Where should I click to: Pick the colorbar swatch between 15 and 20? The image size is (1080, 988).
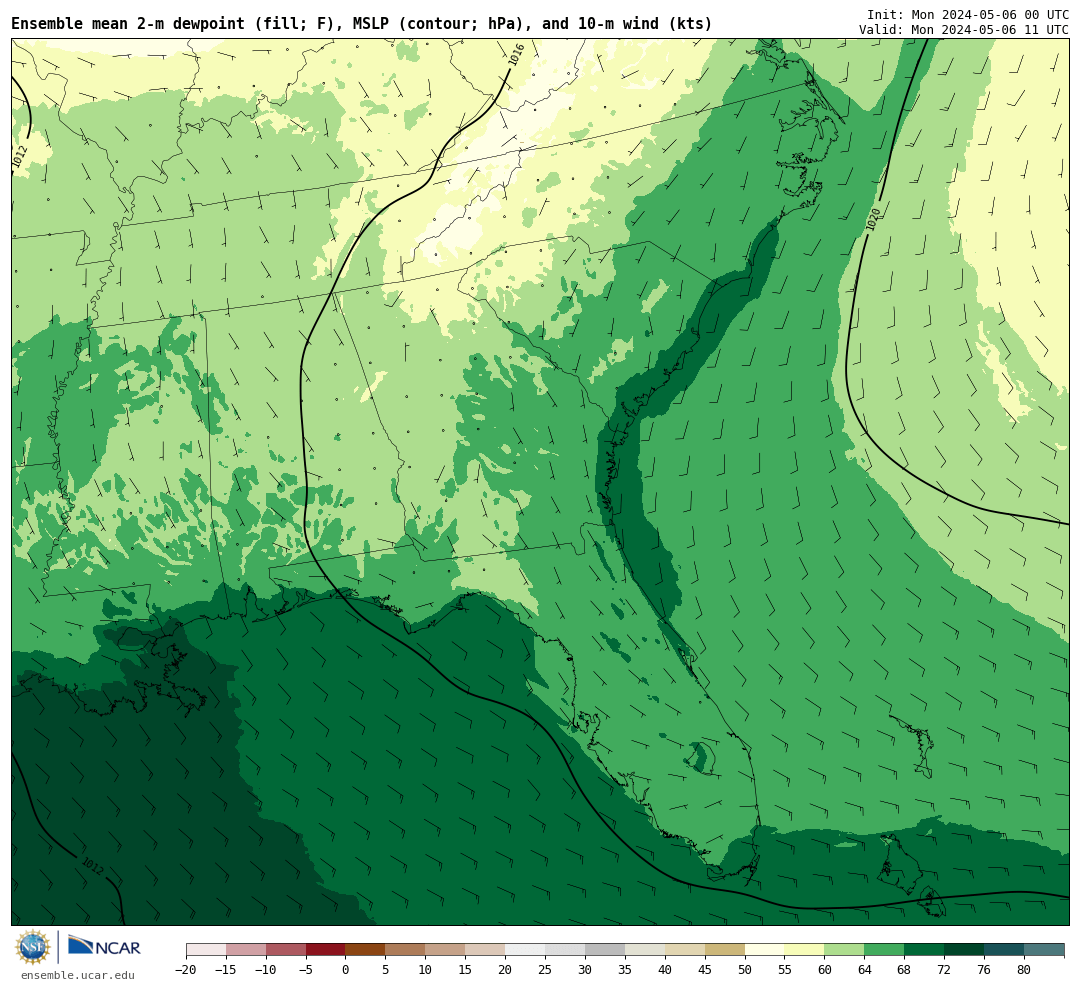coord(485,949)
